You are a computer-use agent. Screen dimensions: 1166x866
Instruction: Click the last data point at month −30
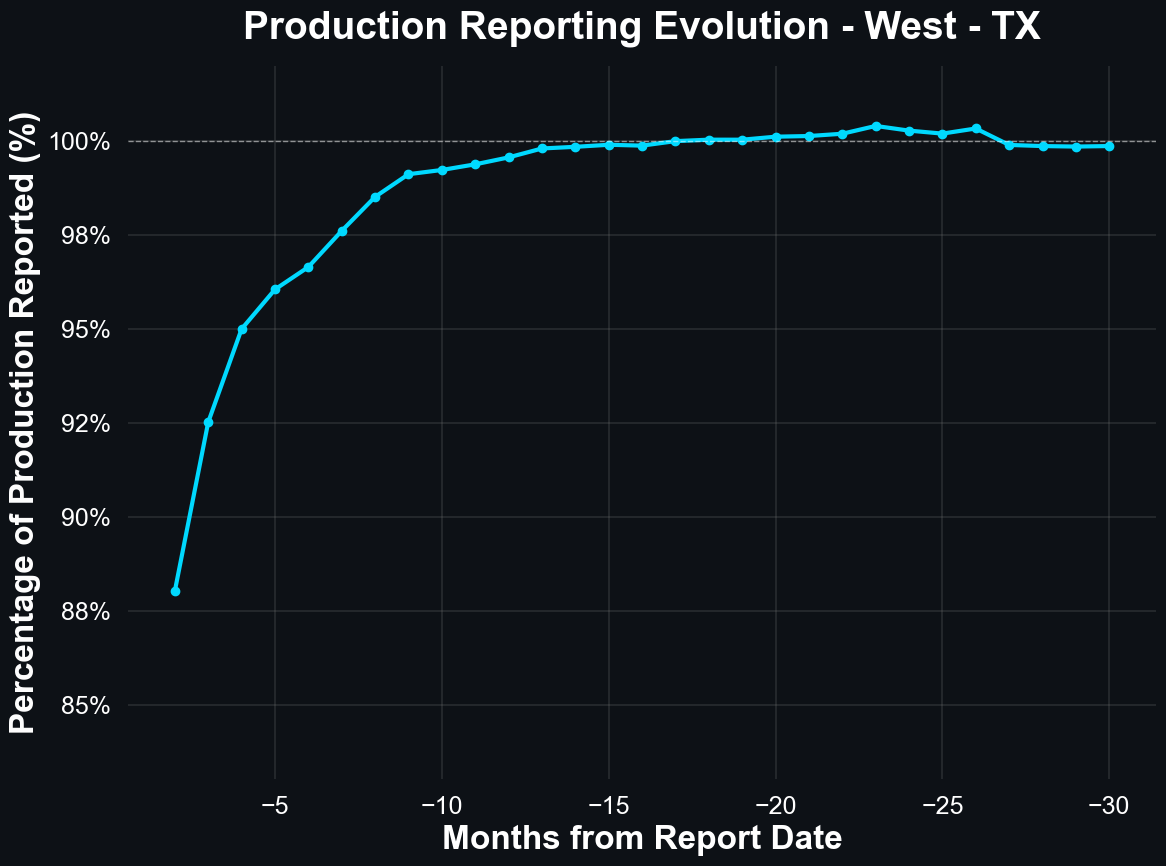tap(1109, 146)
